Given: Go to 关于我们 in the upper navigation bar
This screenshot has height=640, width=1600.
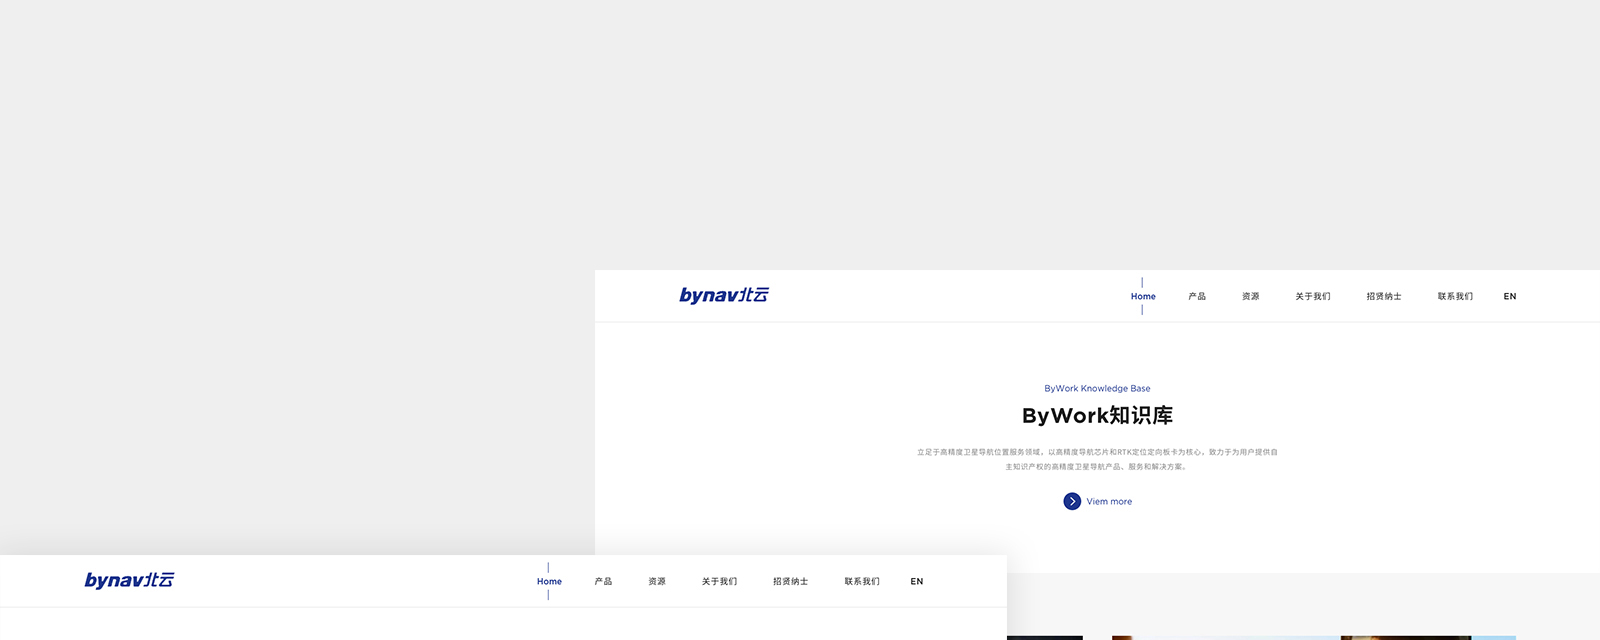Looking at the screenshot, I should (1312, 296).
